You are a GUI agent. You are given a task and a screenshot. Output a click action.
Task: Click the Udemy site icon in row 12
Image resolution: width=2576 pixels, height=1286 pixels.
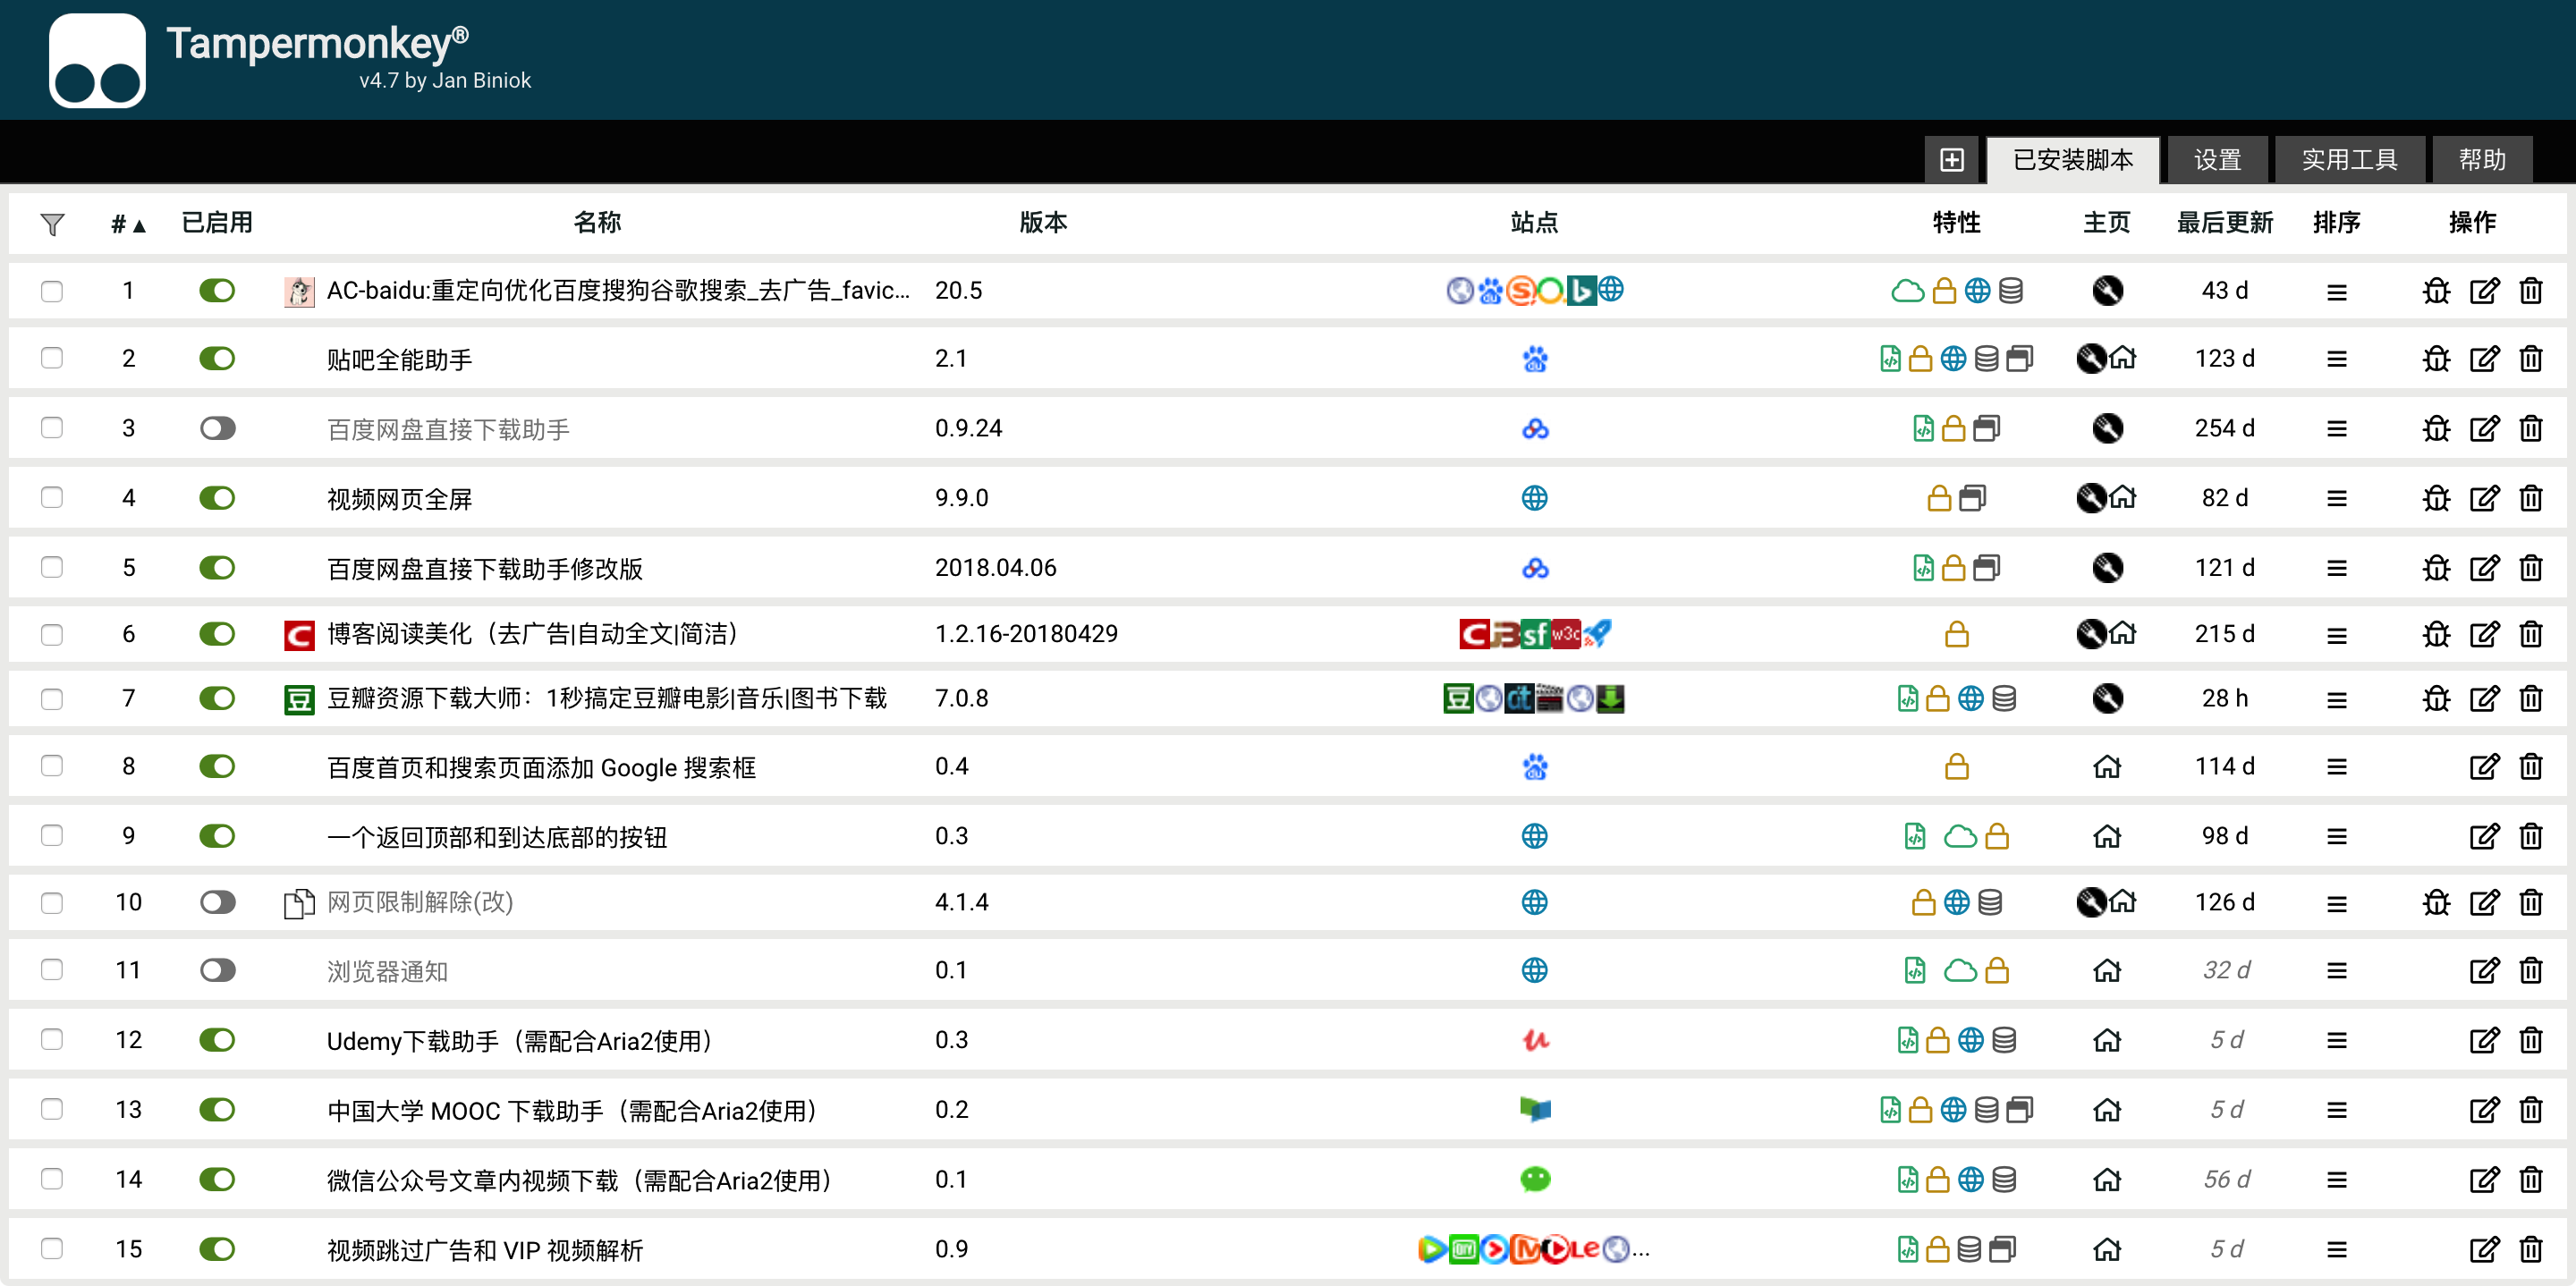coord(1535,1040)
